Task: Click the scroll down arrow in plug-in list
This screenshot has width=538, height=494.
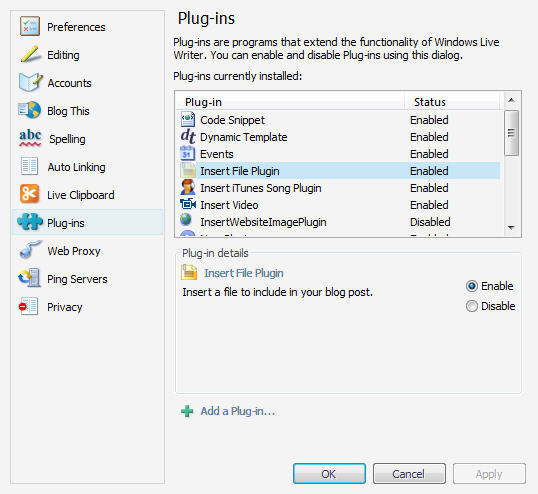Action: coord(511,227)
